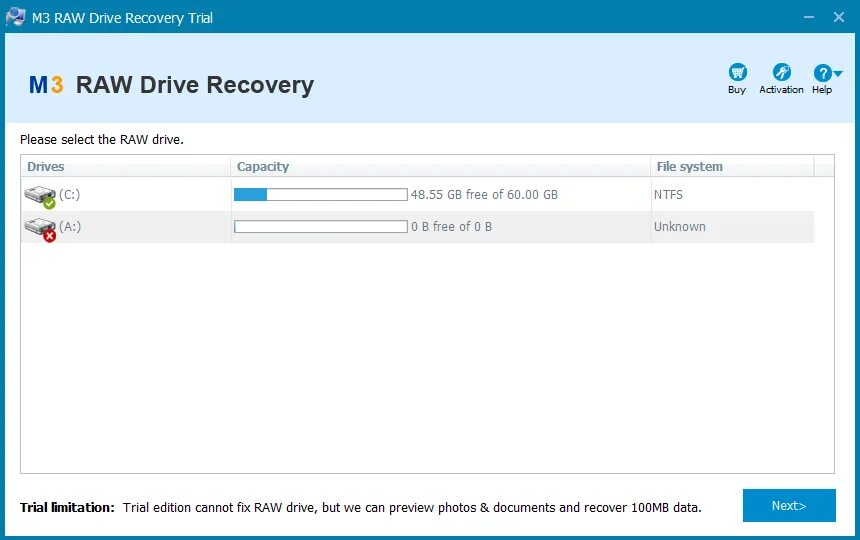The width and height of the screenshot is (860, 540).
Task: Click the (A:) drive label
Action: [x=70, y=226]
